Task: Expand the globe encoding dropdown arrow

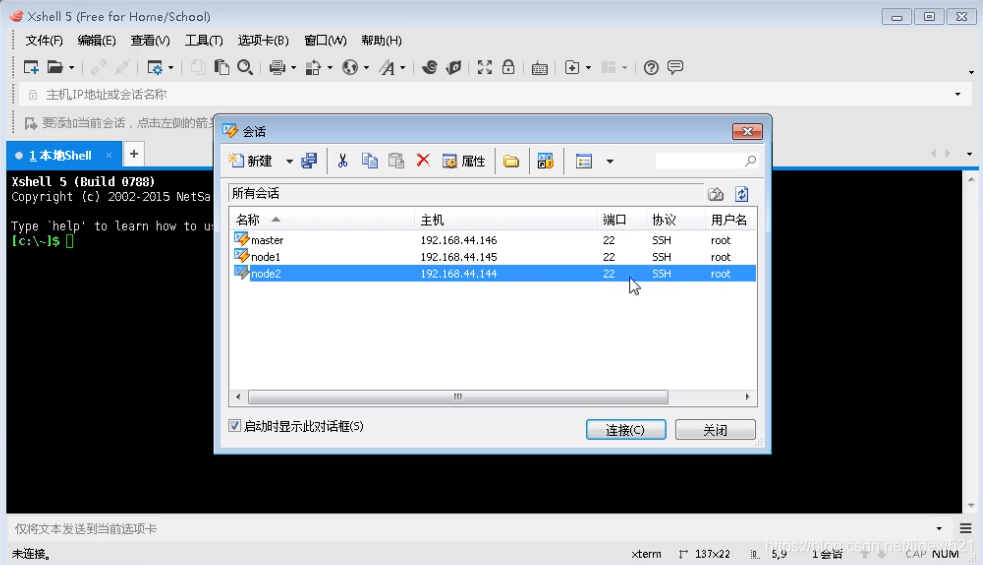Action: pos(366,68)
